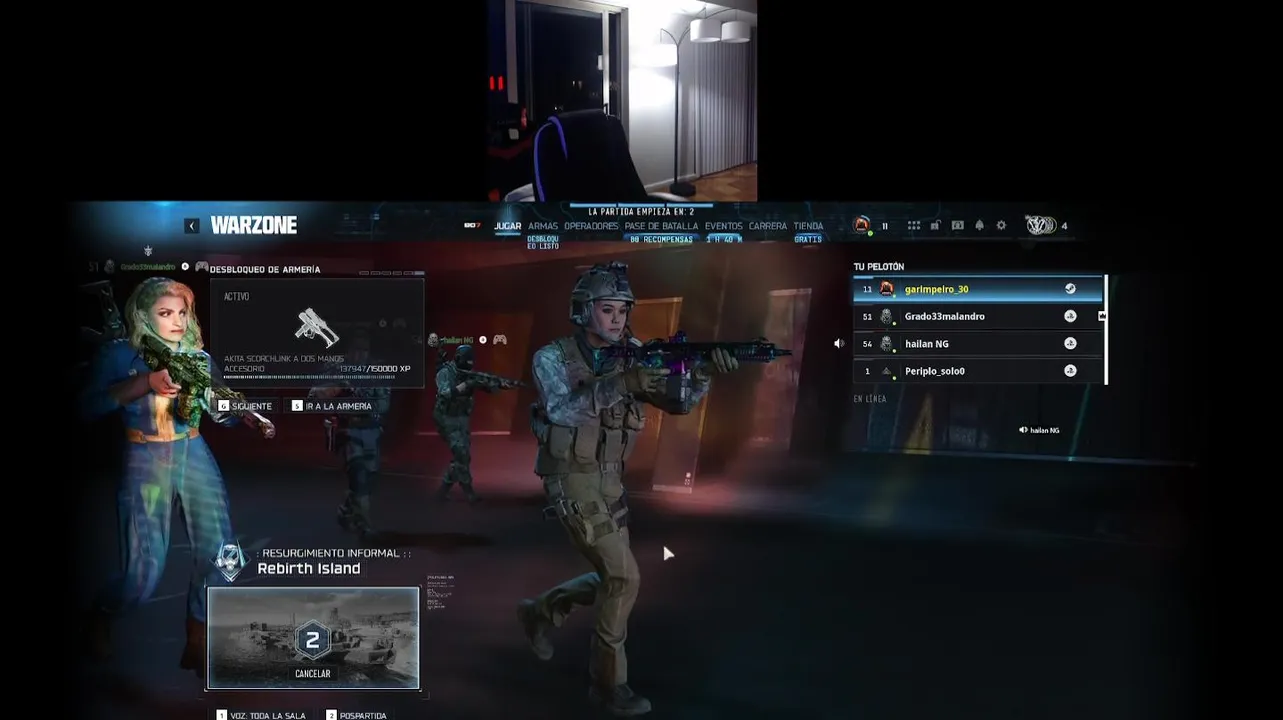Click IR A LA ARMERÍA button
The width and height of the screenshot is (1283, 720).
(332, 406)
